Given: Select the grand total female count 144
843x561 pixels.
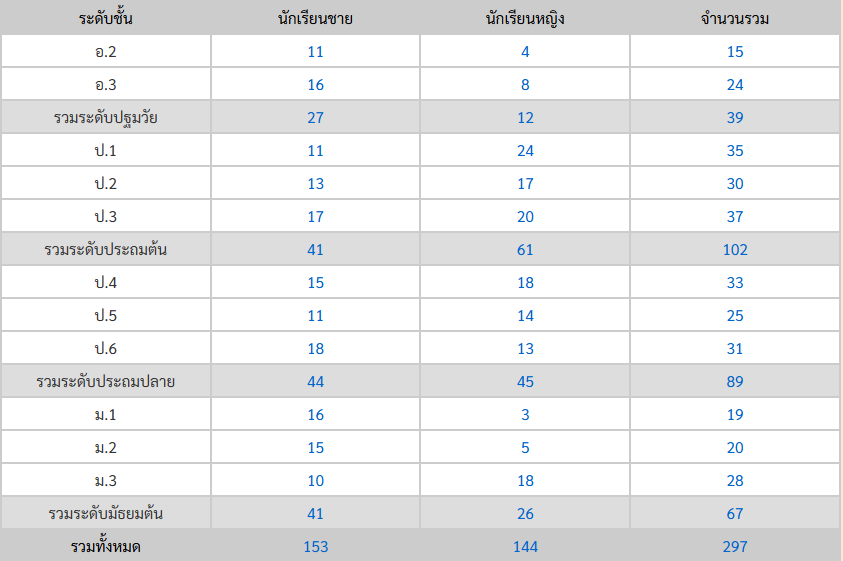Looking at the screenshot, I should coord(525,546).
